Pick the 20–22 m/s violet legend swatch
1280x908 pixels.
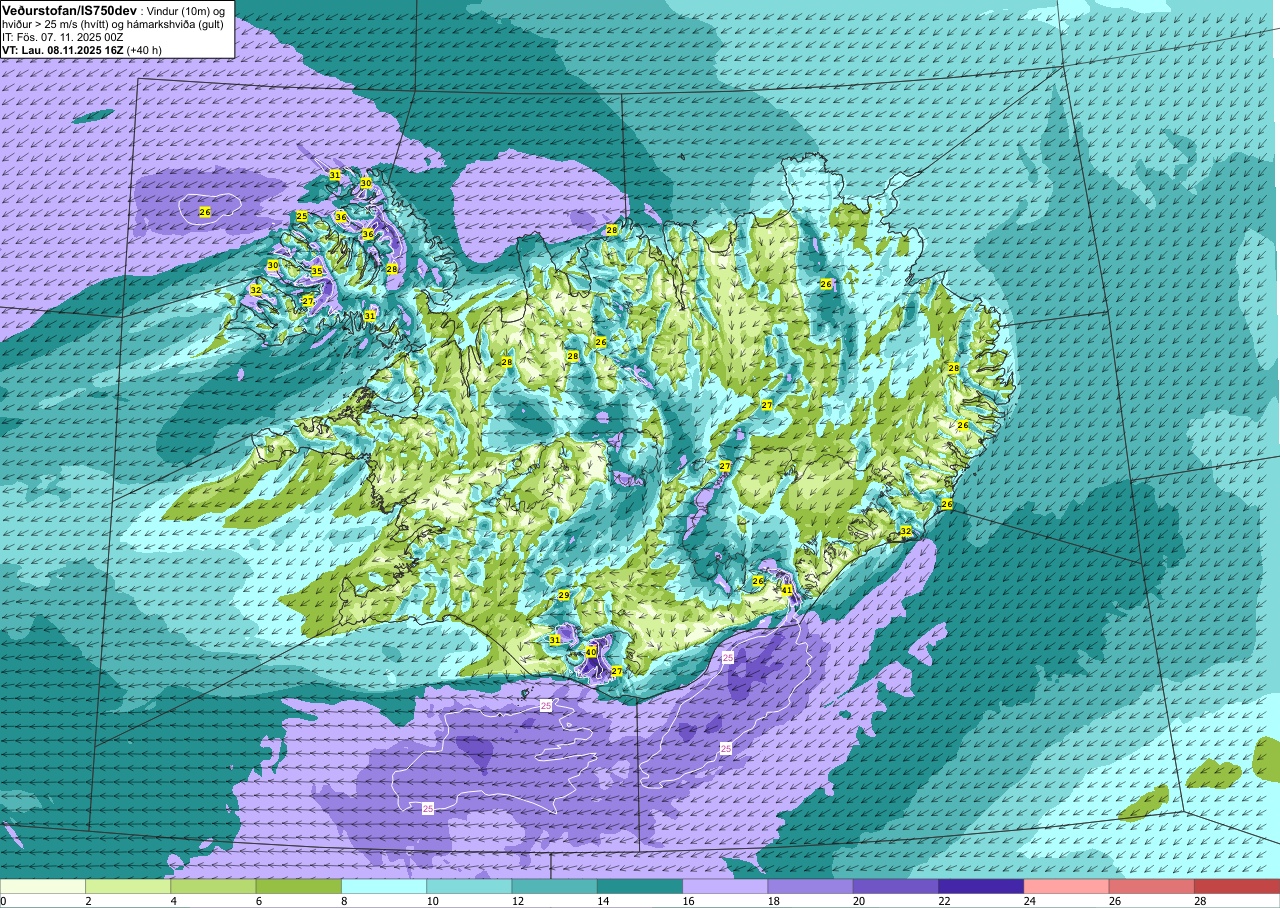pos(896,886)
